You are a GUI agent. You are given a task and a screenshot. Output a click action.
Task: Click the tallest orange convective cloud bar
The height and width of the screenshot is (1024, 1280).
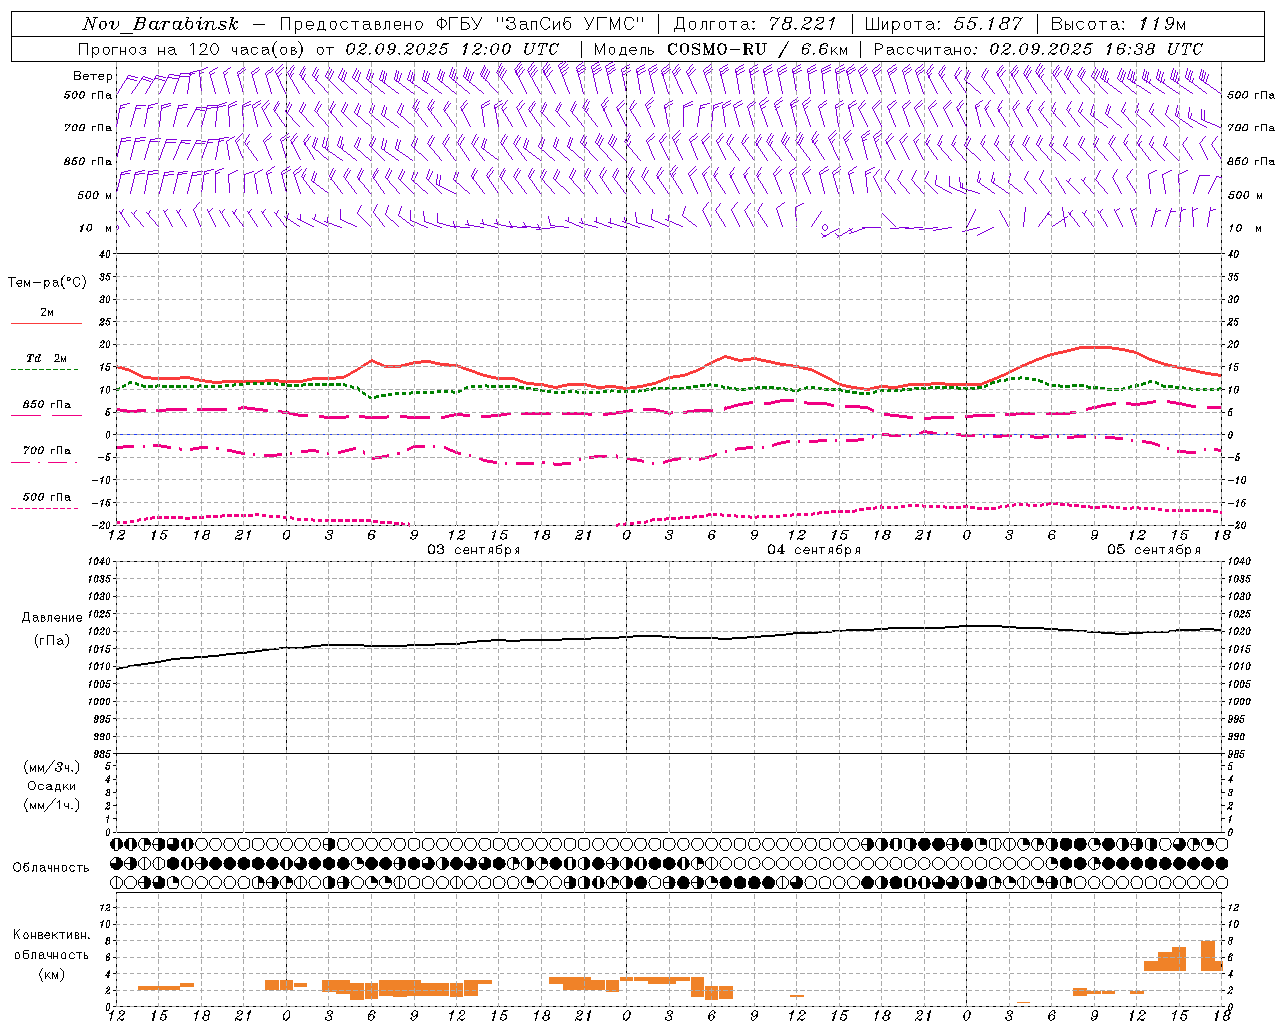pos(1208,955)
